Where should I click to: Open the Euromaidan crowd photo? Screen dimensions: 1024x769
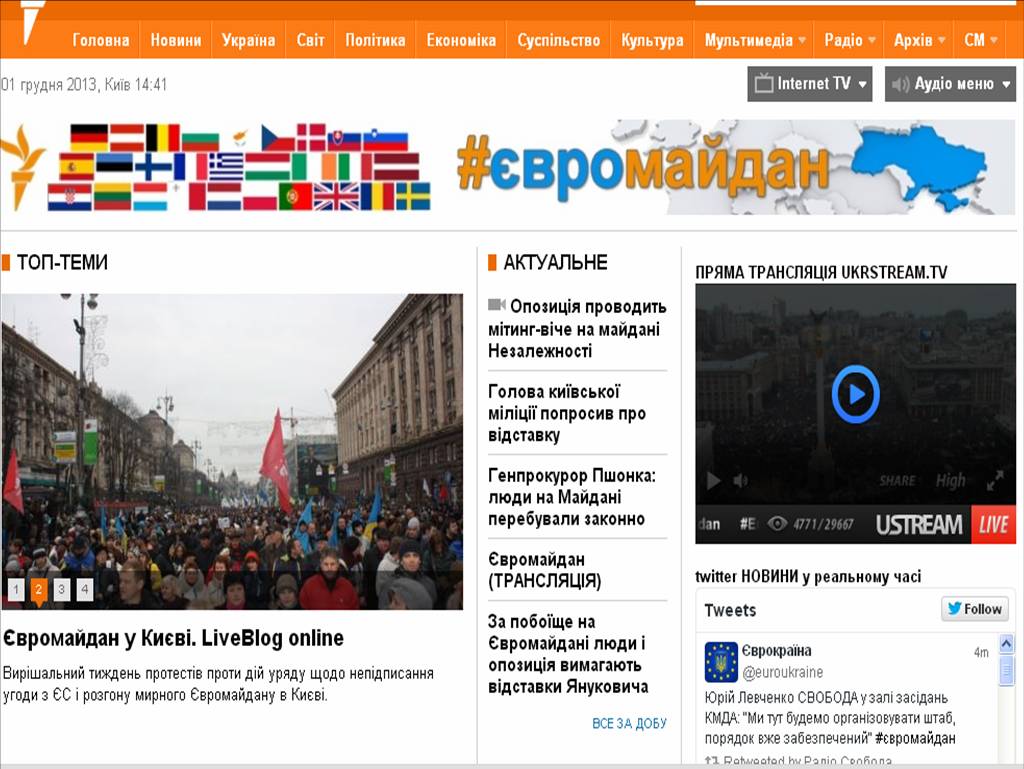[232, 451]
